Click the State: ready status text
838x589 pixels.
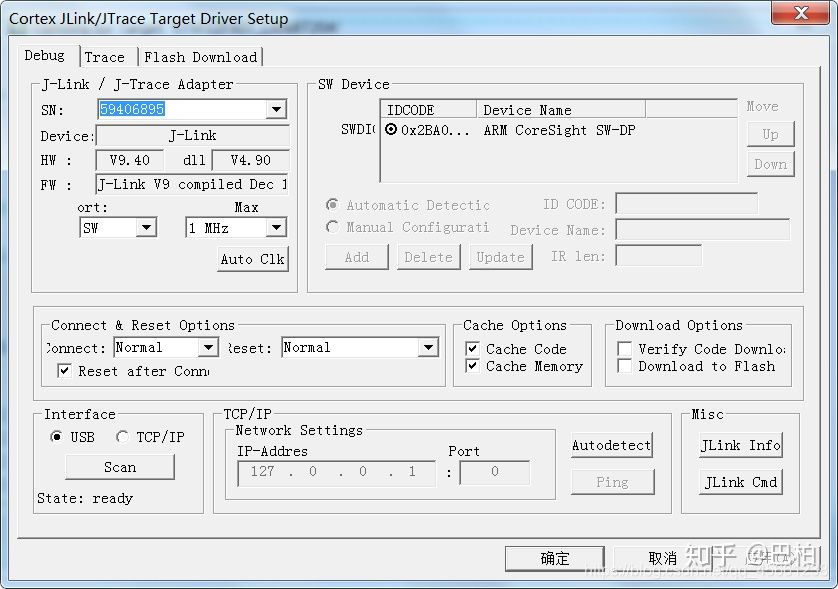tap(85, 499)
